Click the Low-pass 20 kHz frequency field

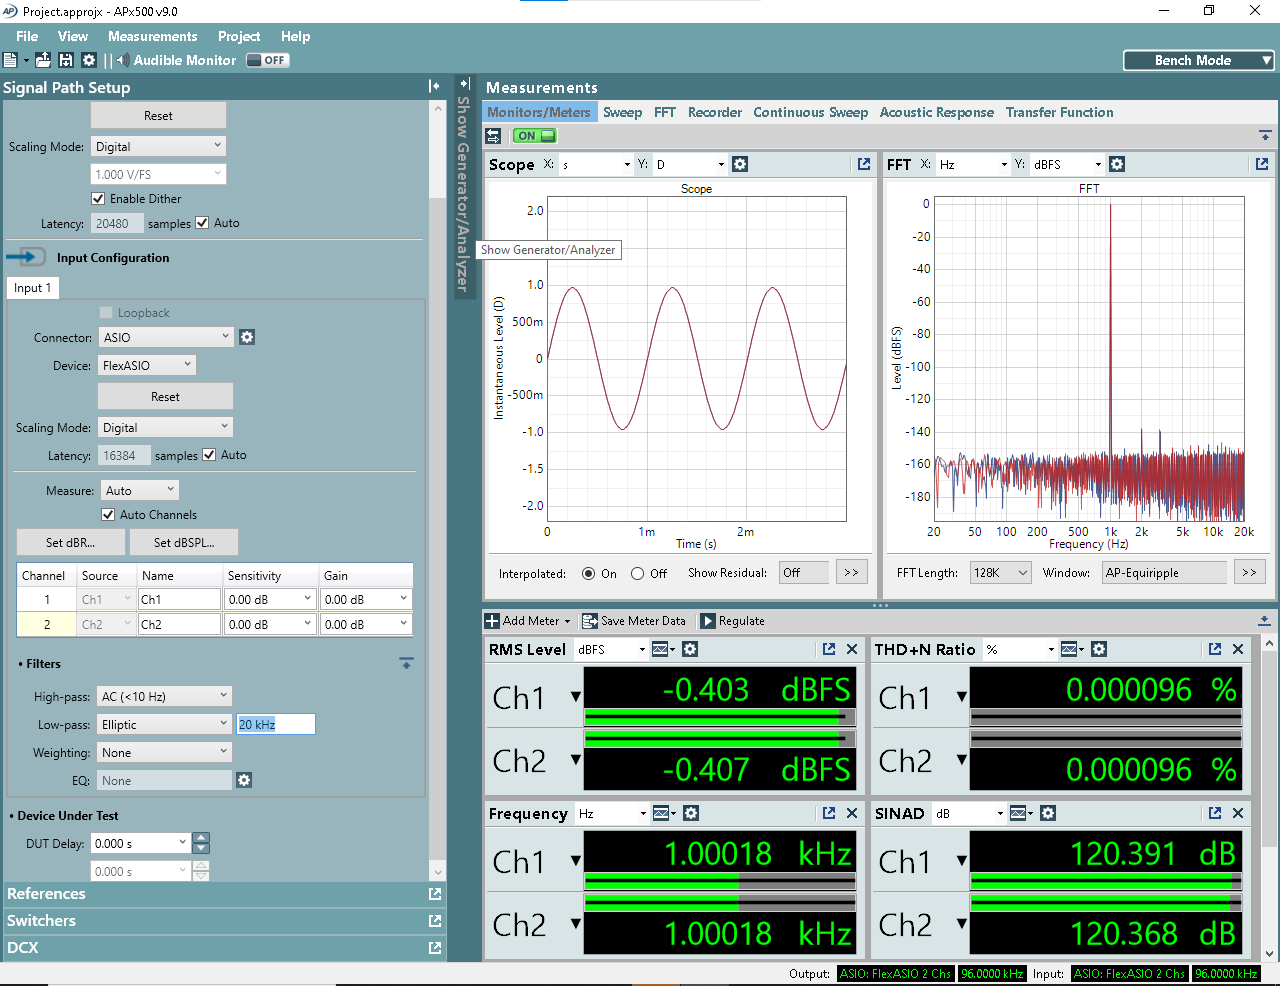[276, 724]
